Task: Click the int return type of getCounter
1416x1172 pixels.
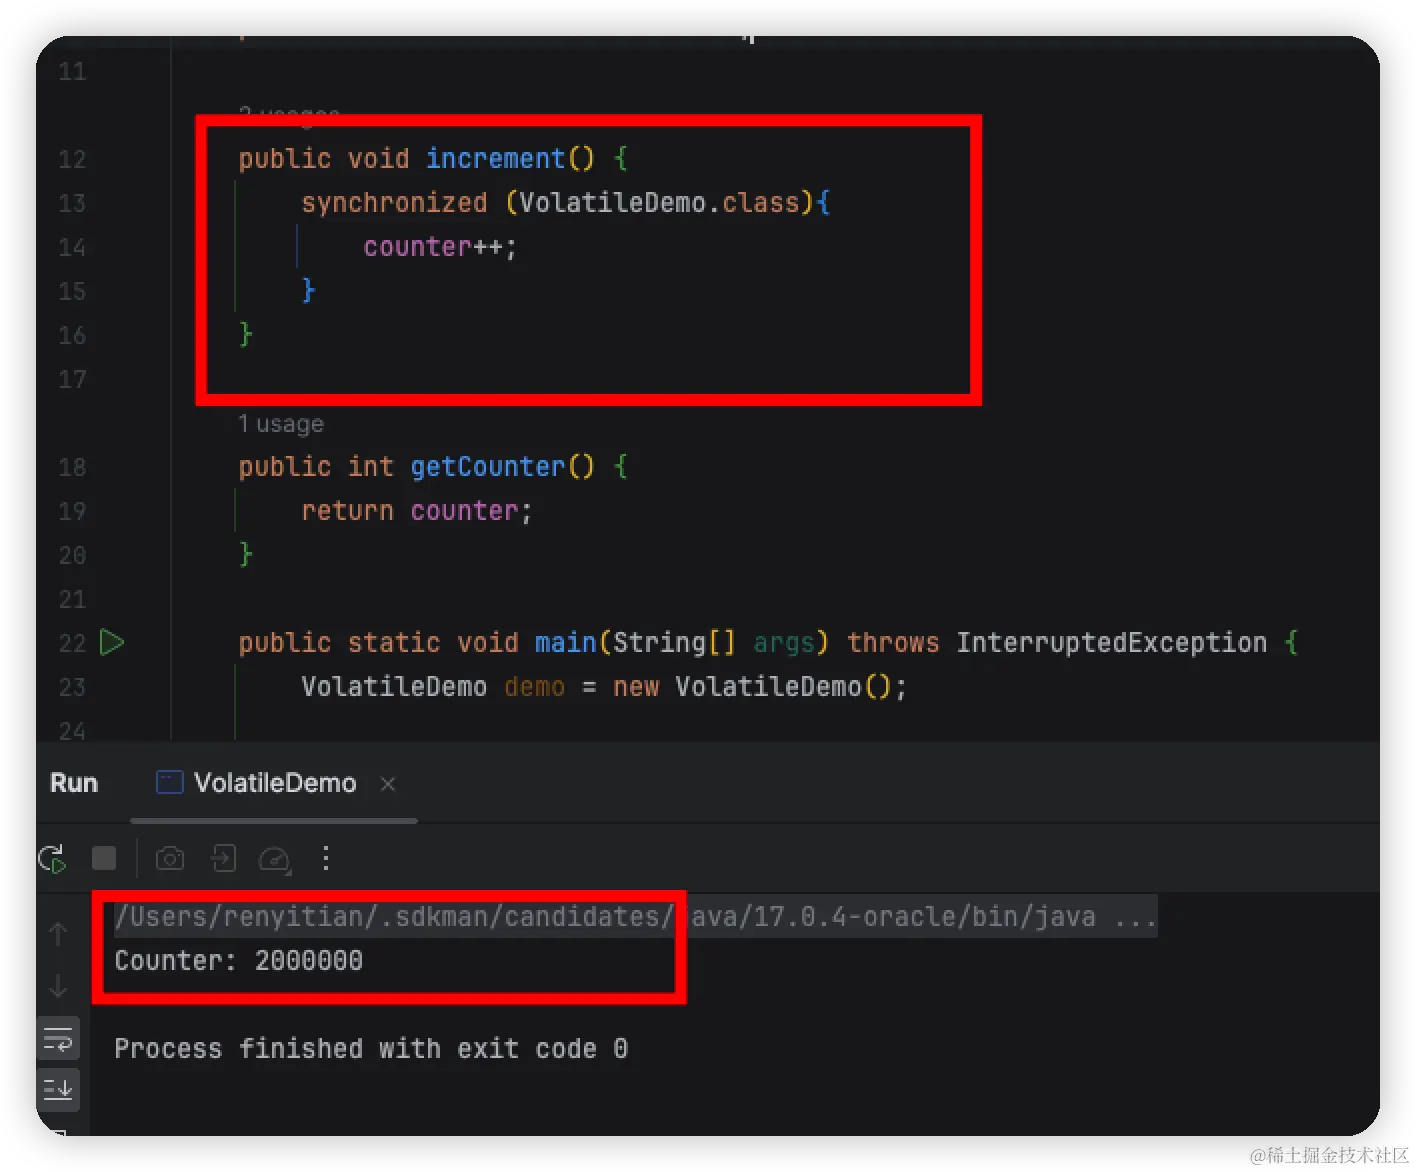Action: pos(371,467)
